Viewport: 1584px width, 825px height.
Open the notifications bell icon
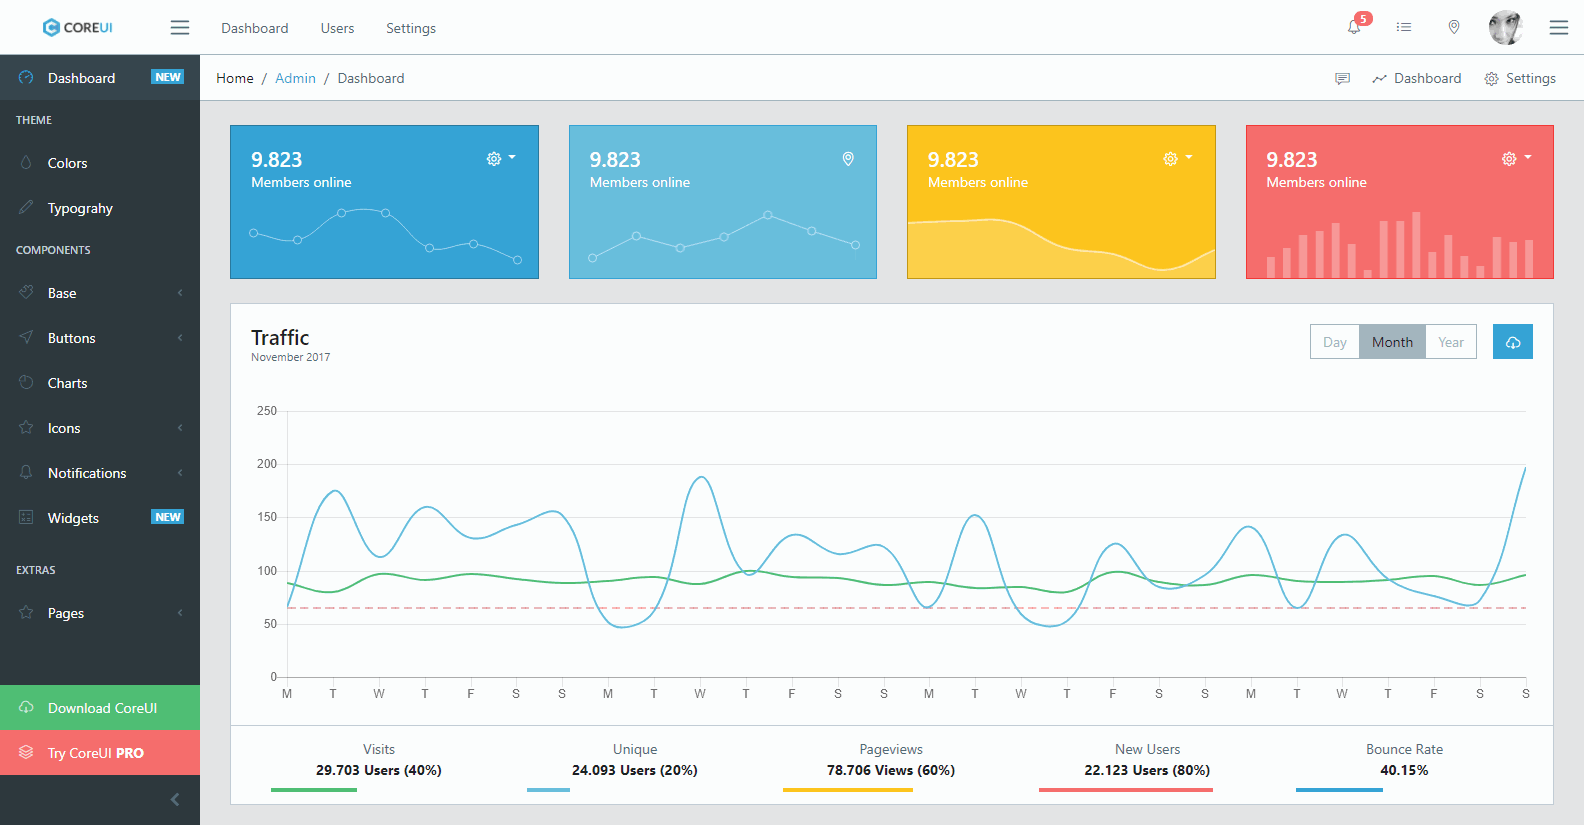click(1354, 27)
